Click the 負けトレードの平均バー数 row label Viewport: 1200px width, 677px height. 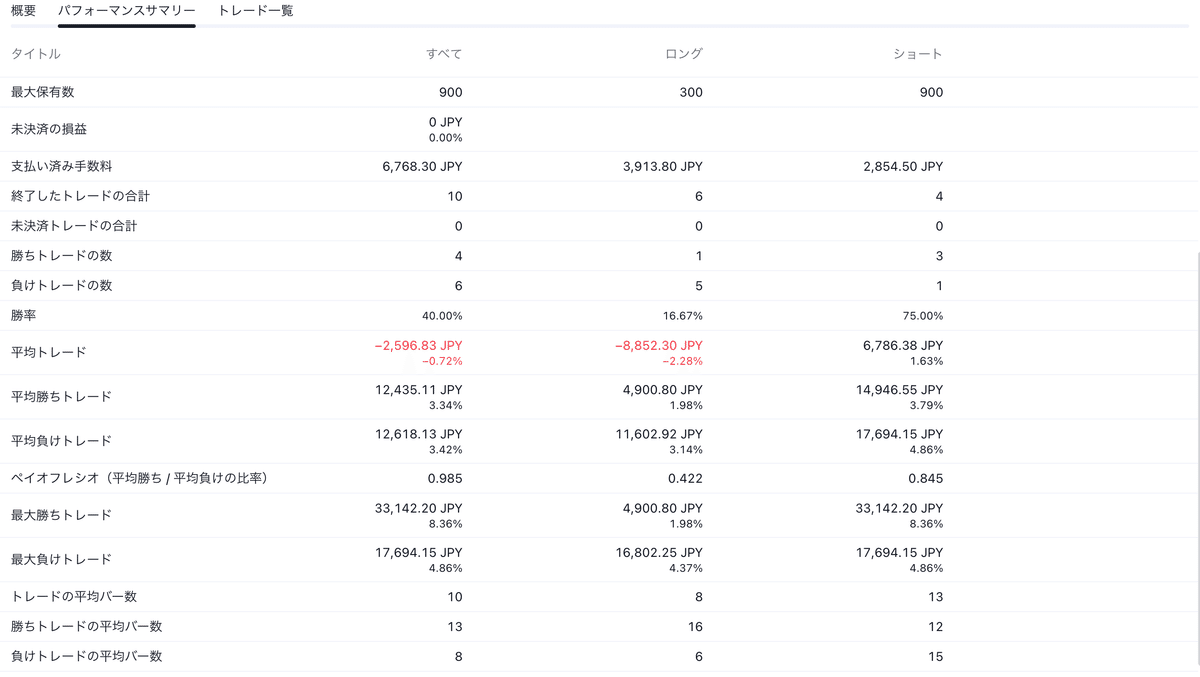[86, 656]
